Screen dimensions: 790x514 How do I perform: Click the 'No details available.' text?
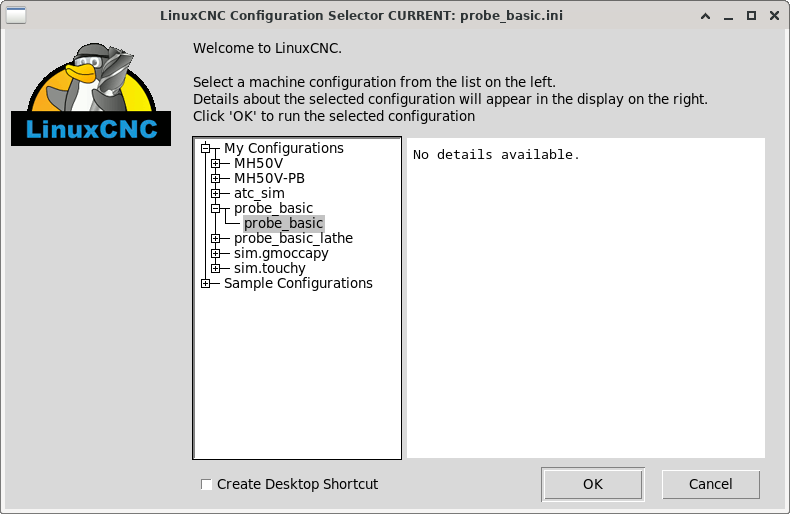[496, 155]
